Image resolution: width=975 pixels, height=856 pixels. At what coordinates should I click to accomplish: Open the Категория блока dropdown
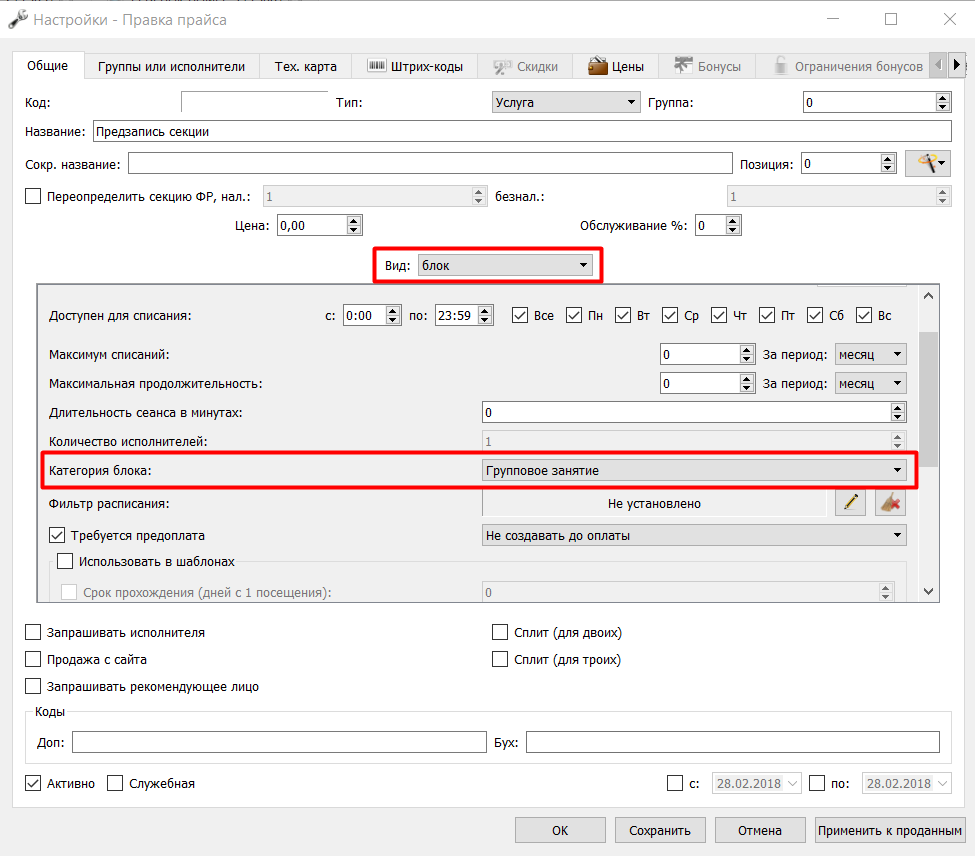tap(694, 471)
